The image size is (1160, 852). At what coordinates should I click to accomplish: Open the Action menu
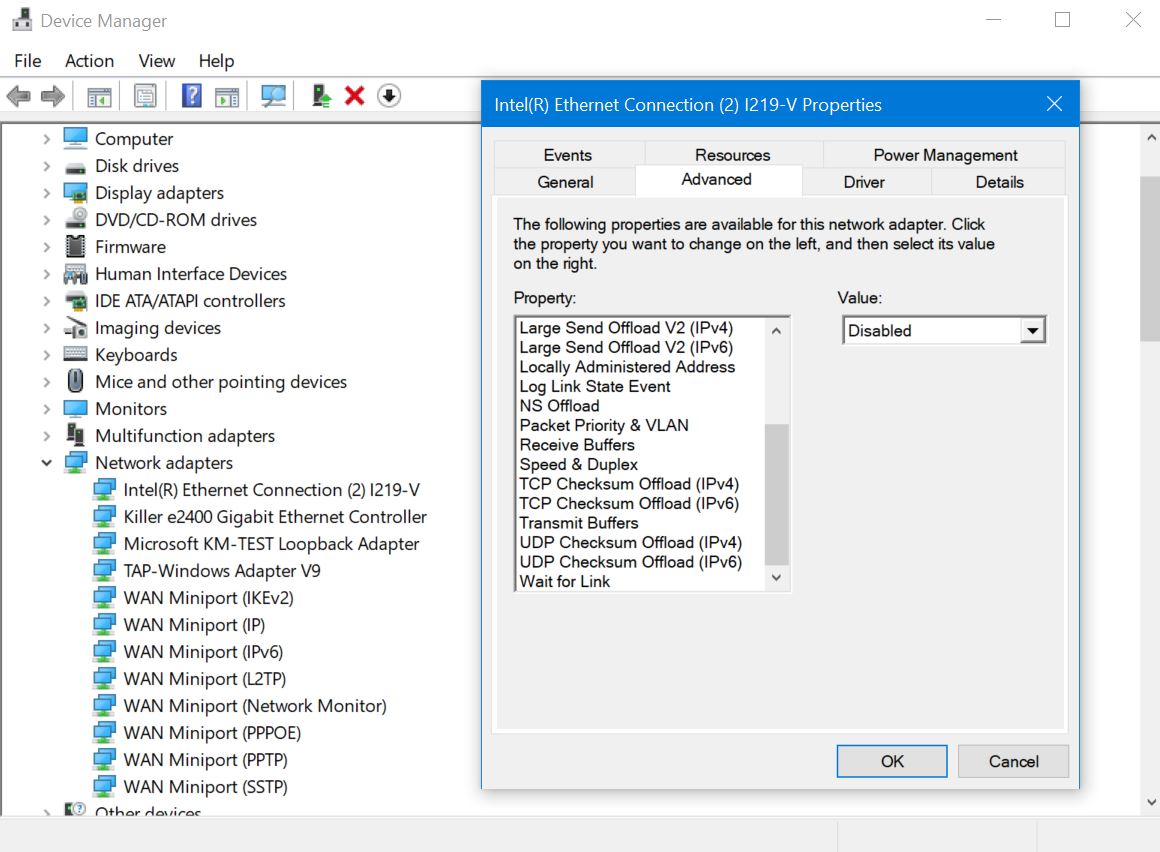point(89,61)
